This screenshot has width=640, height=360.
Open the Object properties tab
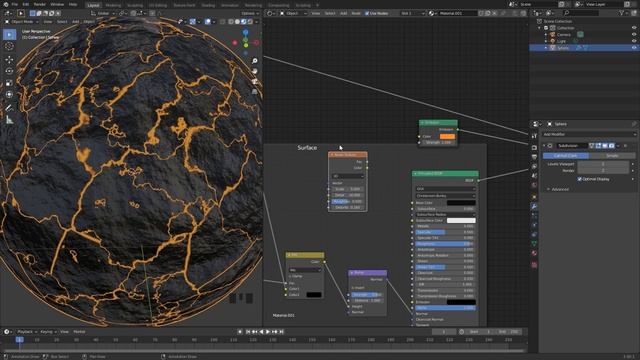(534, 197)
